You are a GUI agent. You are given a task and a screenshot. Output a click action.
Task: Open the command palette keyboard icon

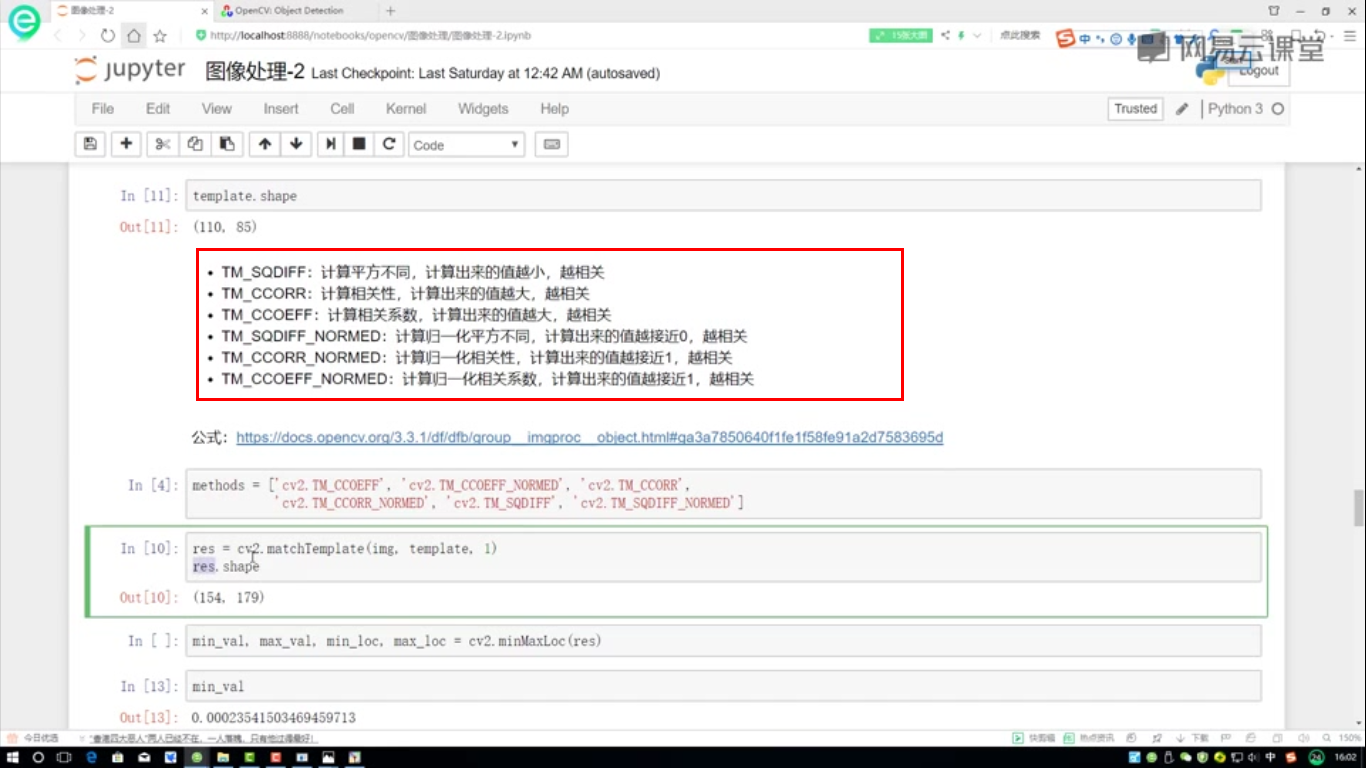pos(551,144)
